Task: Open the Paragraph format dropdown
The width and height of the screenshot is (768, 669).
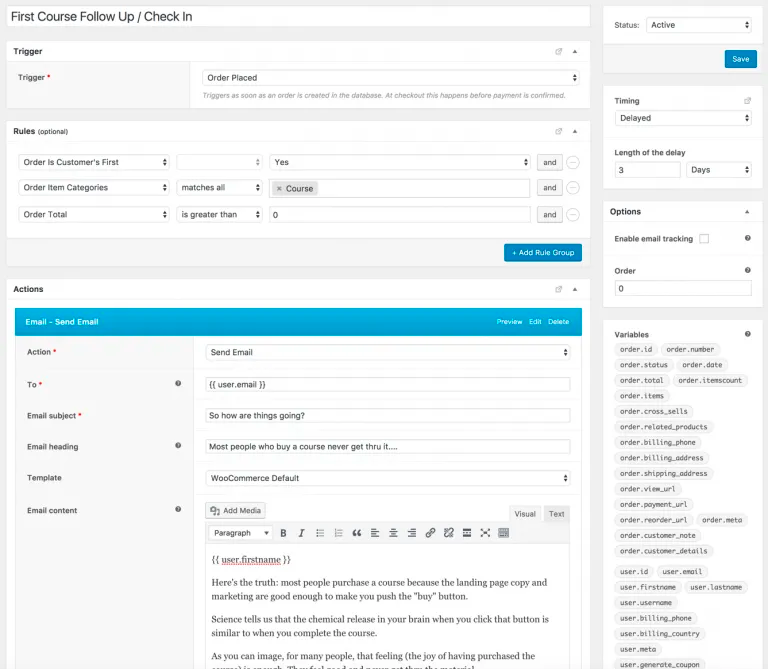Action: [240, 533]
